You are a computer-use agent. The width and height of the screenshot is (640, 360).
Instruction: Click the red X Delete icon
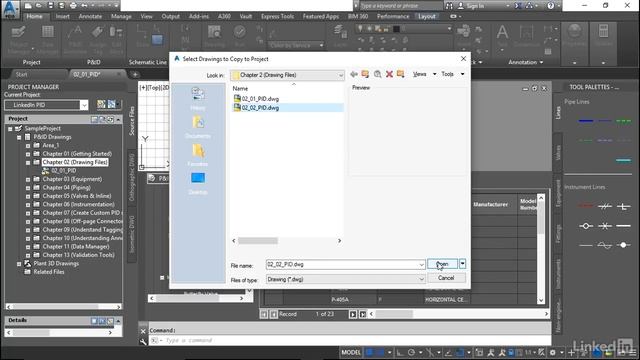389,74
